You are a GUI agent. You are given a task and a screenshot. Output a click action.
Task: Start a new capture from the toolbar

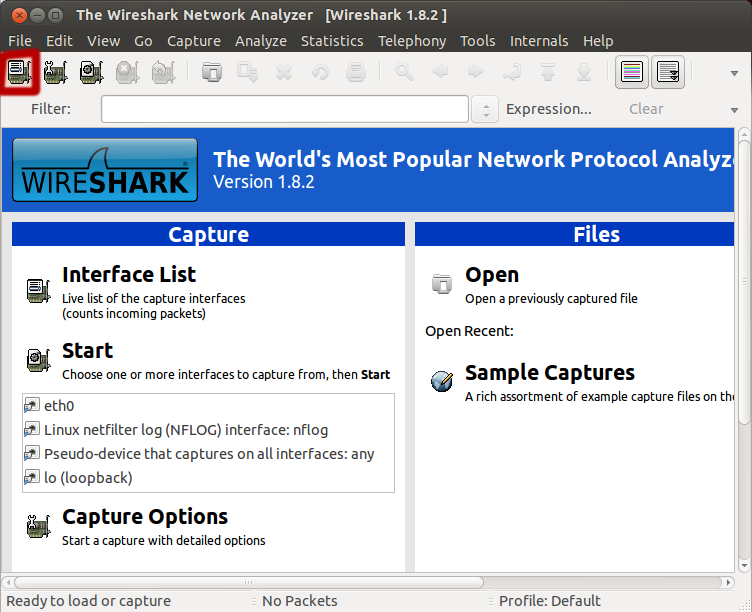91,72
